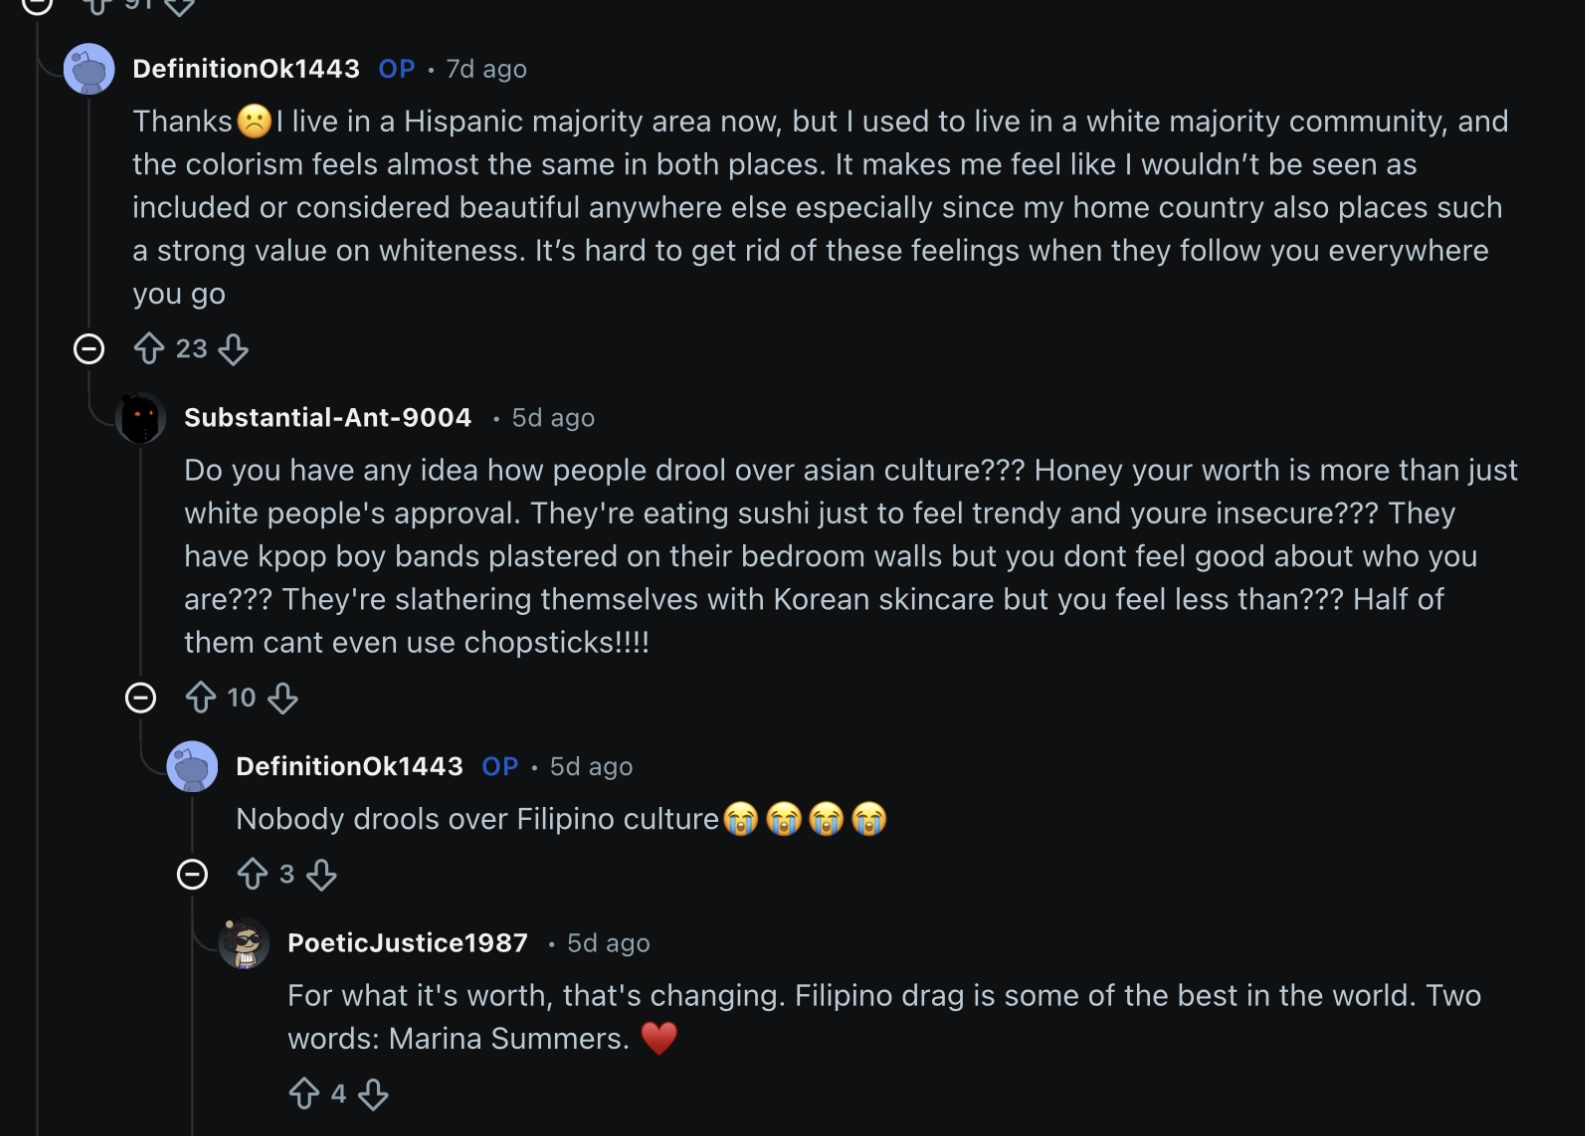Click PoeticJustice1987's sunglasses avatar
This screenshot has width=1585, height=1136.
[x=244, y=943]
